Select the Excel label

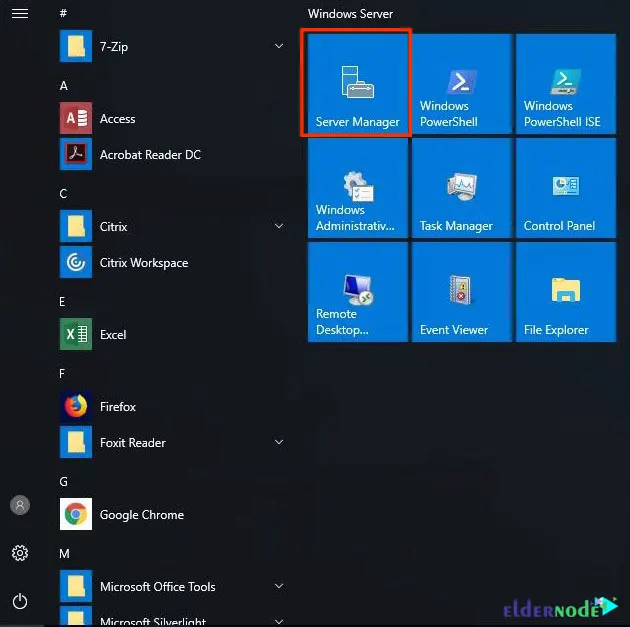click(x=113, y=335)
